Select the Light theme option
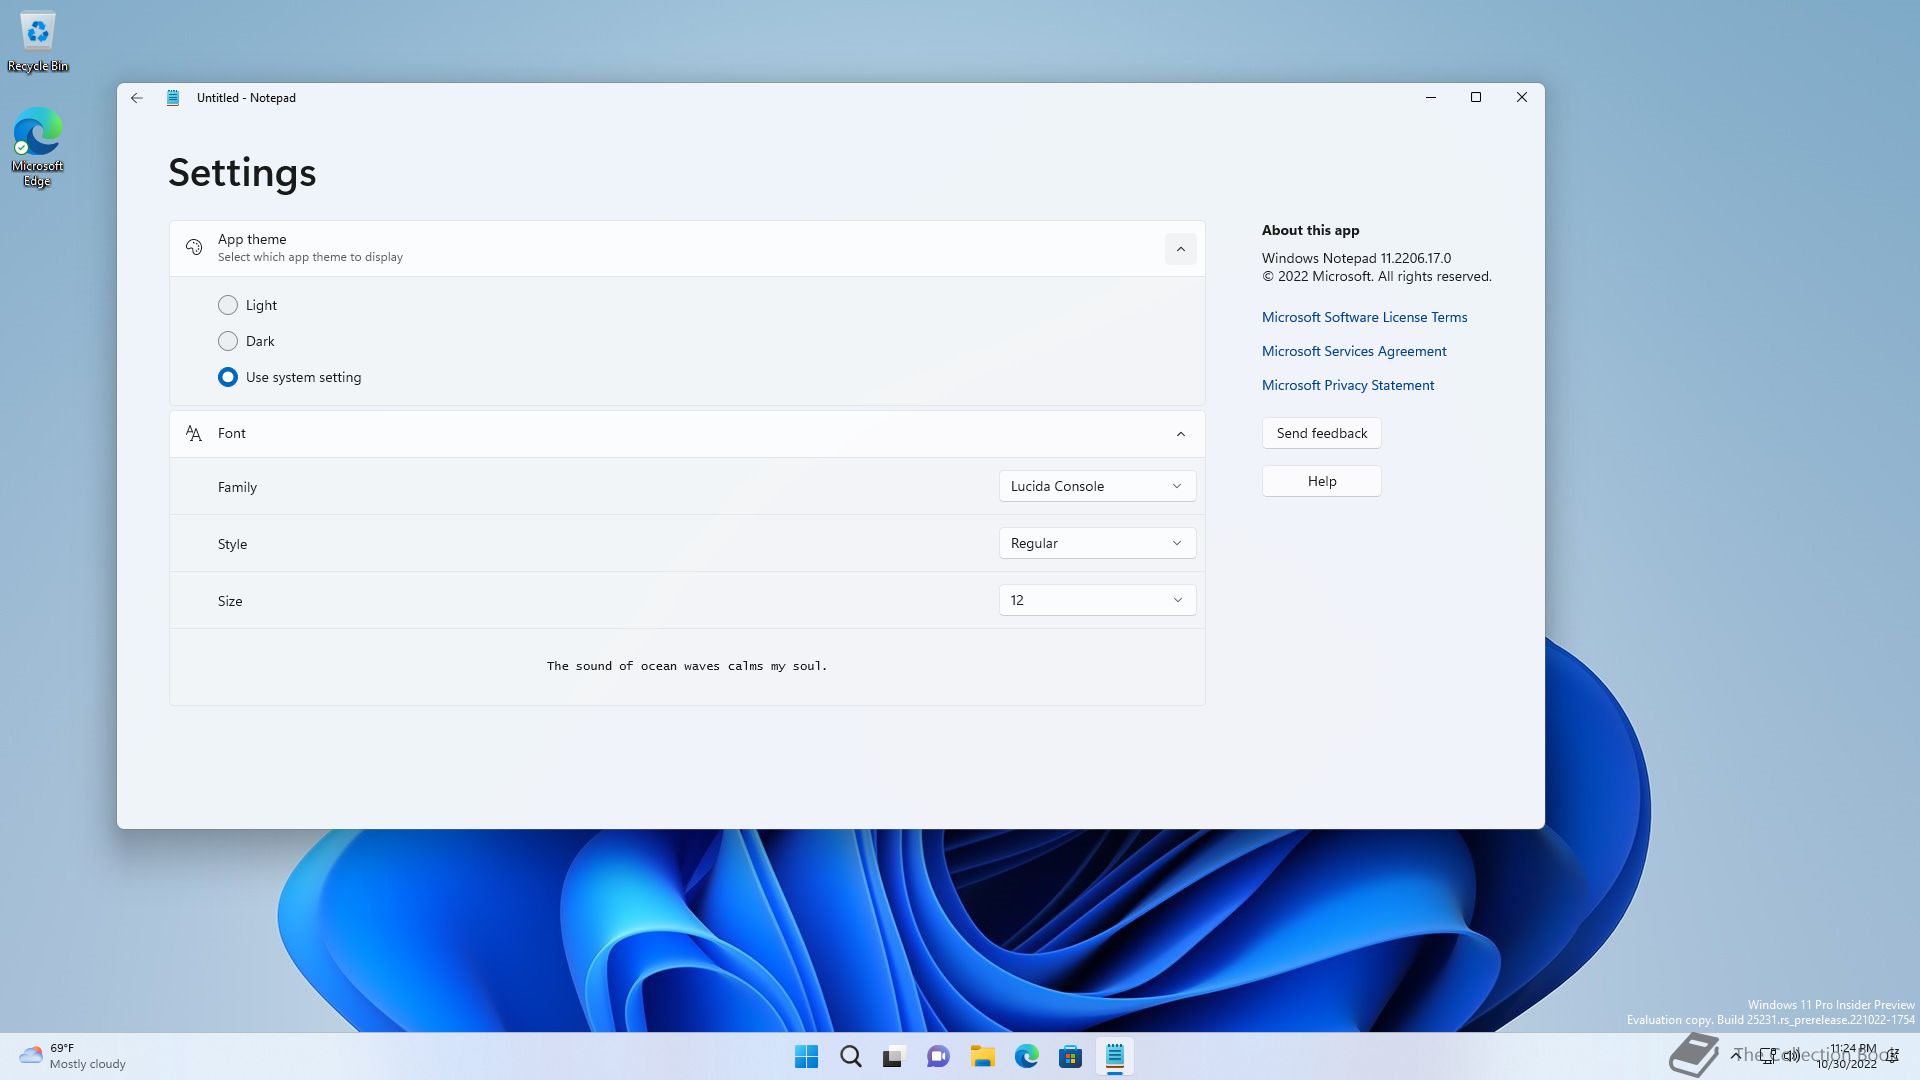The width and height of the screenshot is (1920, 1080). coord(228,305)
